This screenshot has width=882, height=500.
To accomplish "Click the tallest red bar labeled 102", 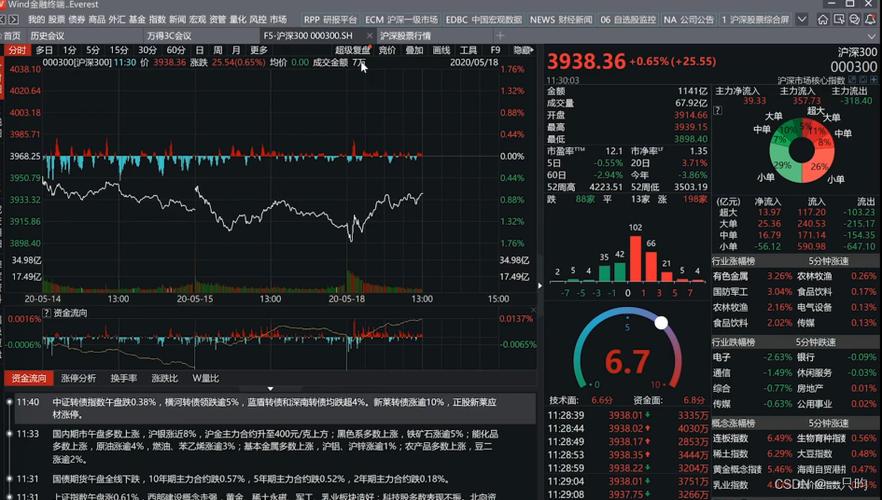I will click(x=636, y=258).
